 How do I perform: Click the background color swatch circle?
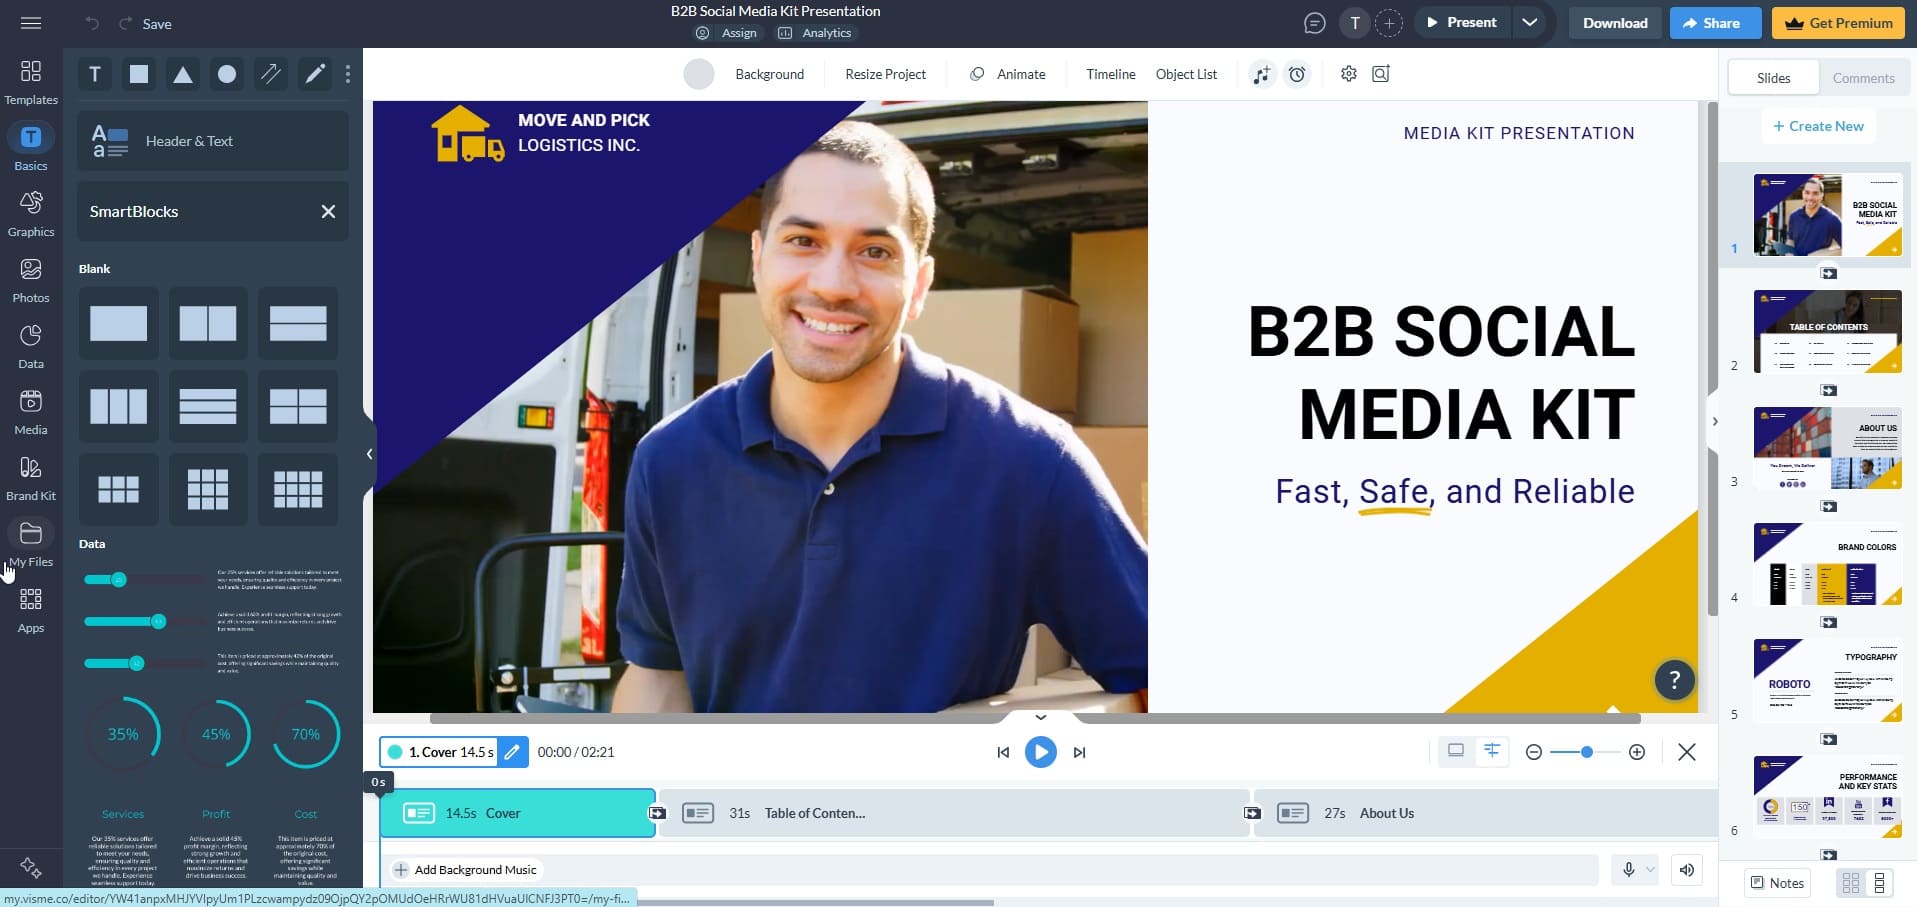(x=699, y=74)
